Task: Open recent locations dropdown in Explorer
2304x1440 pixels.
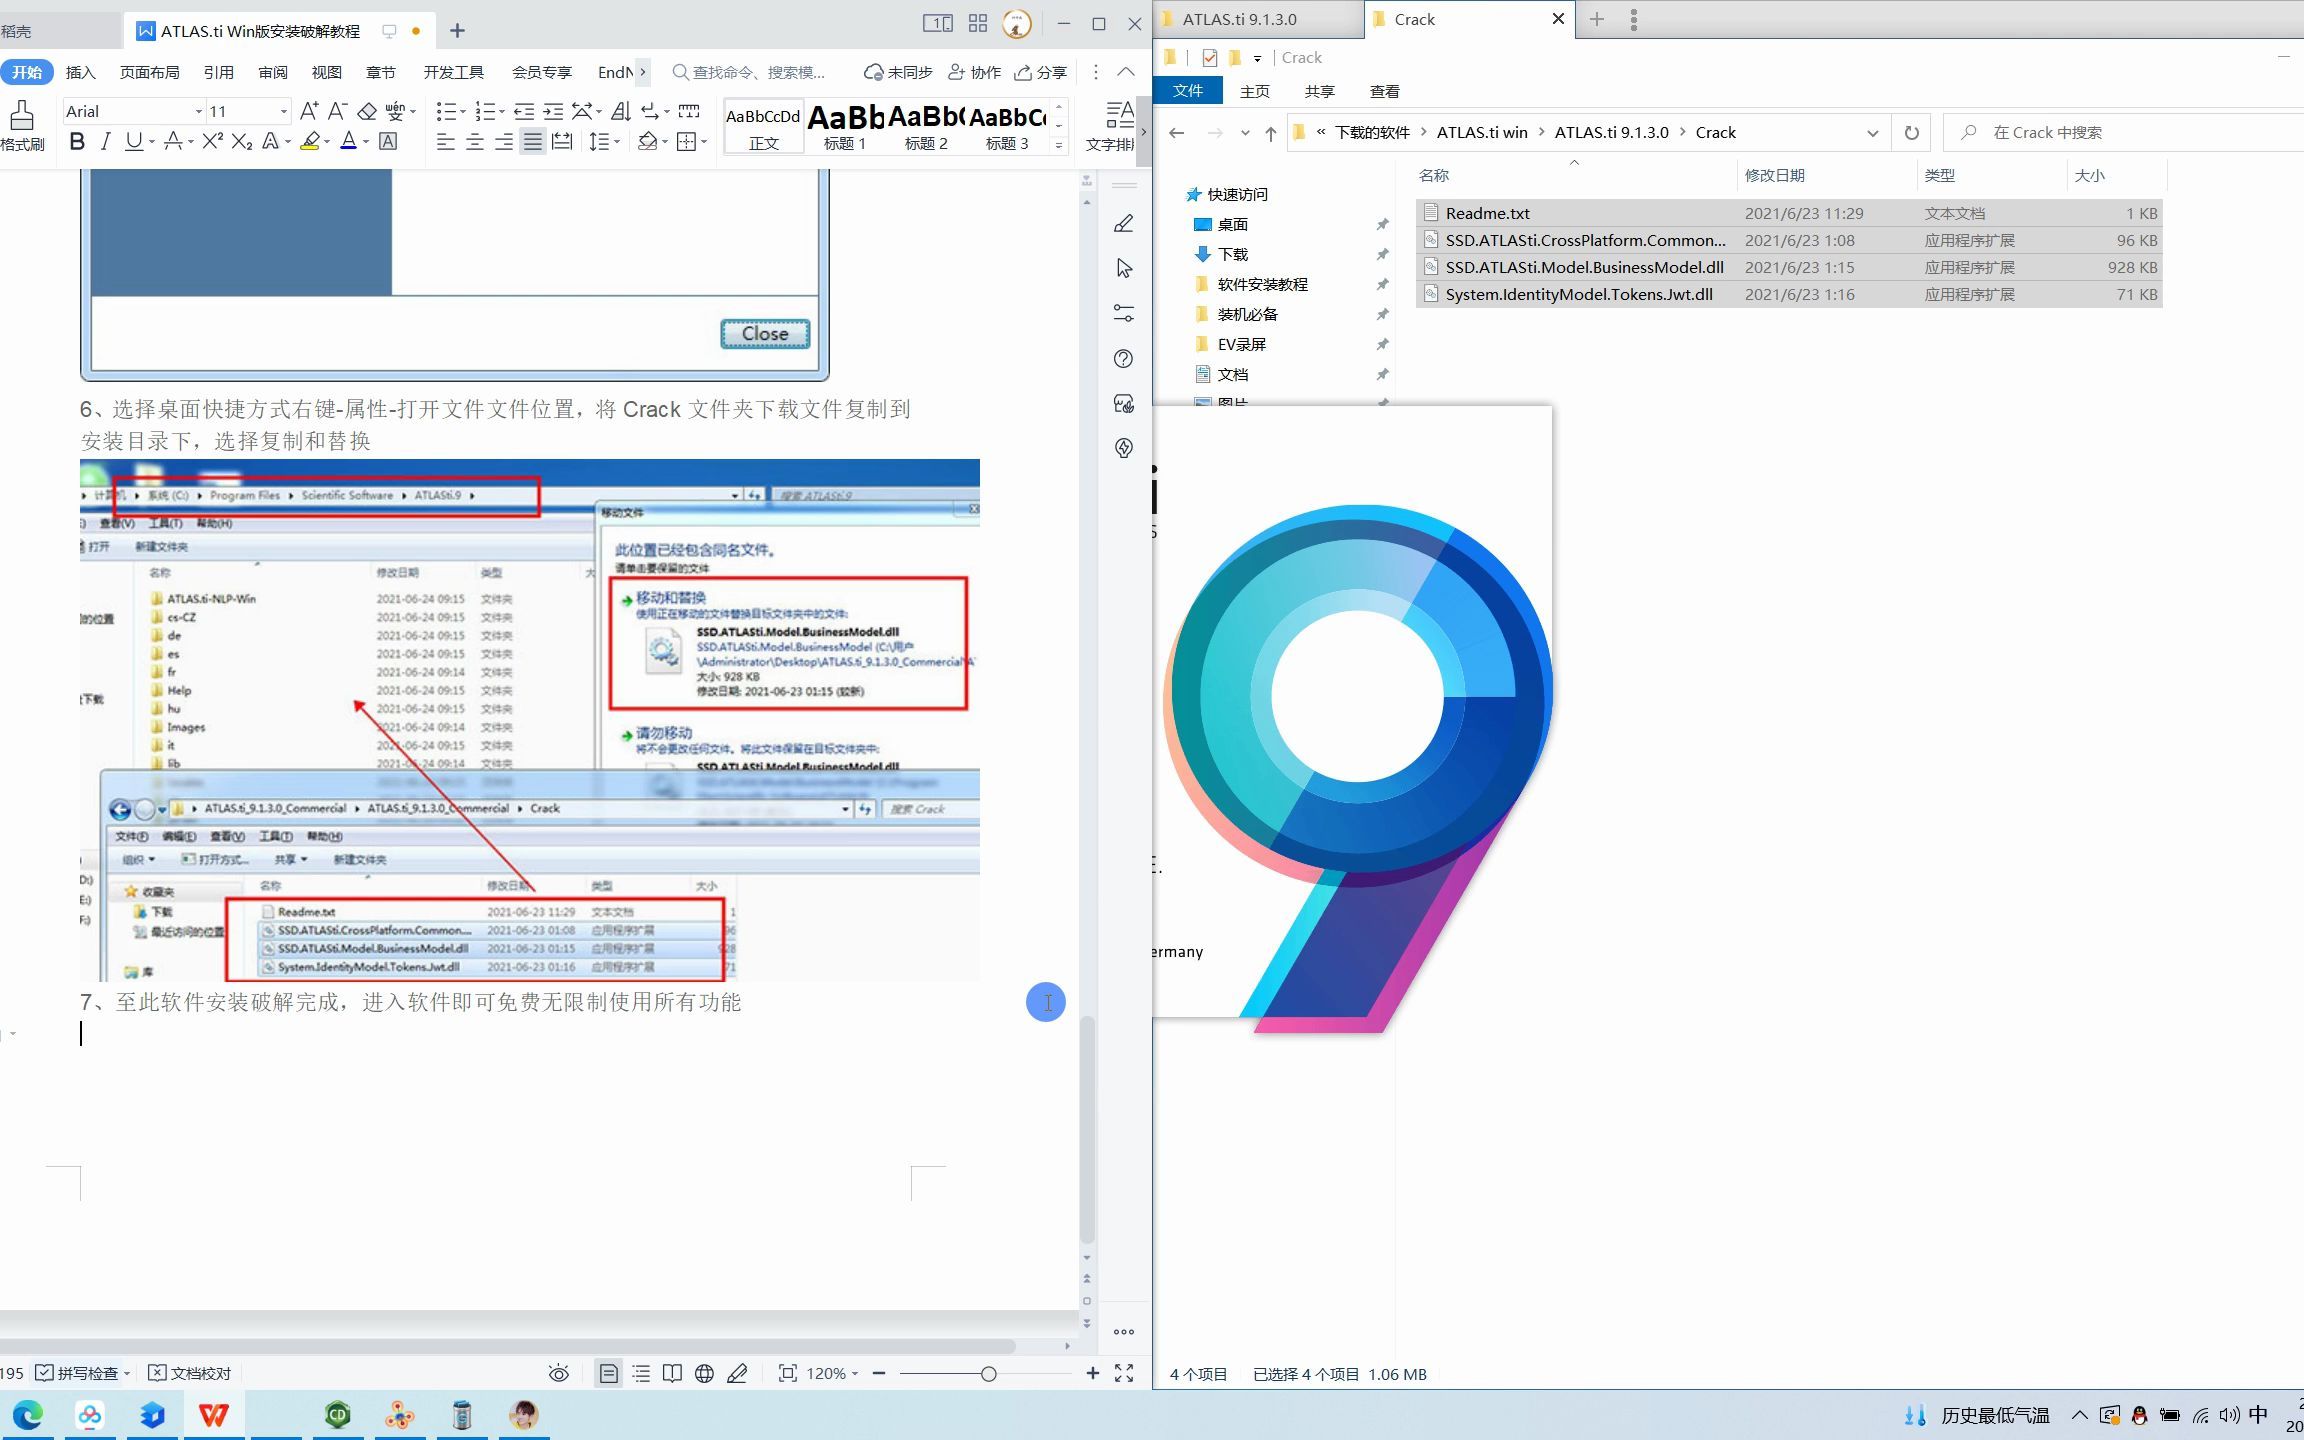Action: 1245,133
